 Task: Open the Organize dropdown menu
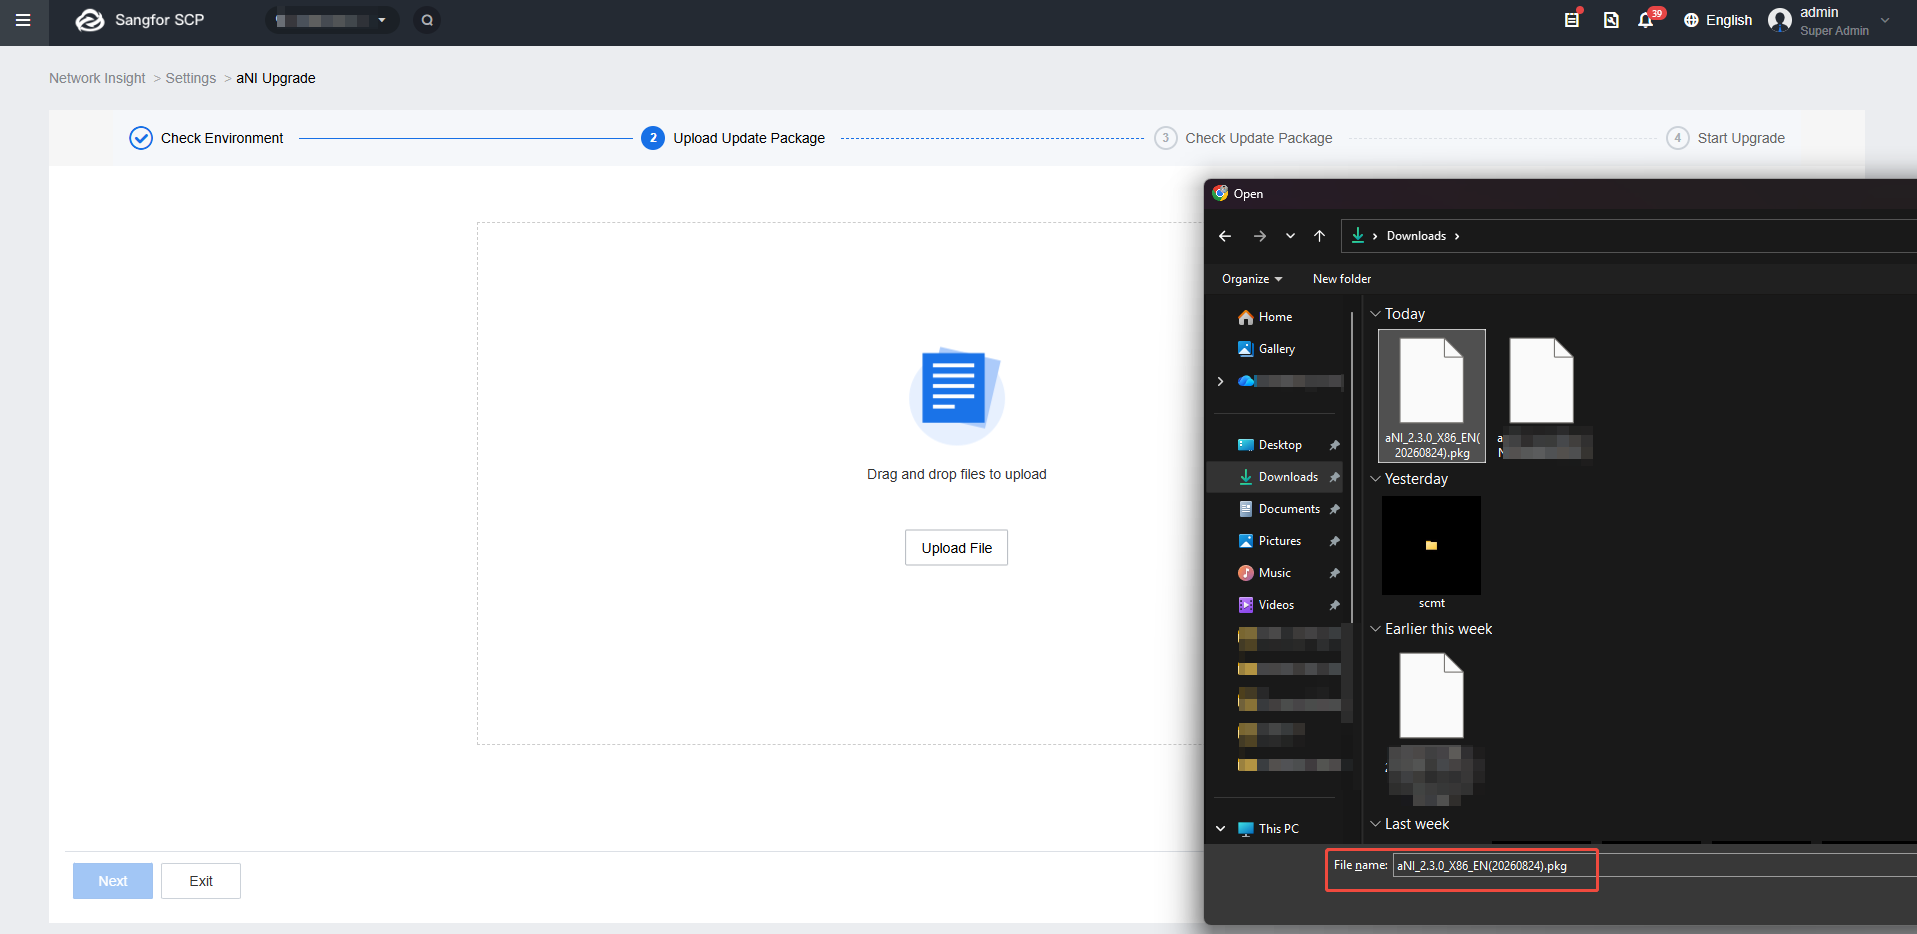1252,279
